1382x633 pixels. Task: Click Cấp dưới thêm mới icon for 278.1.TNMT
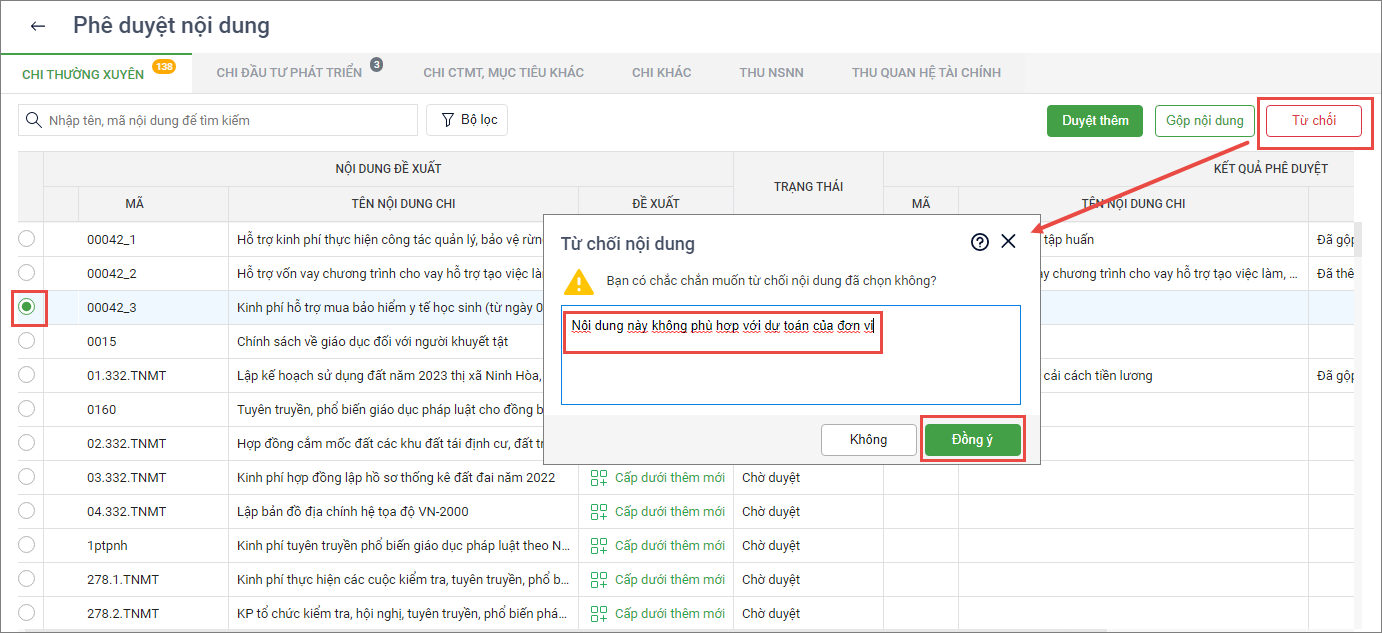coord(599,580)
